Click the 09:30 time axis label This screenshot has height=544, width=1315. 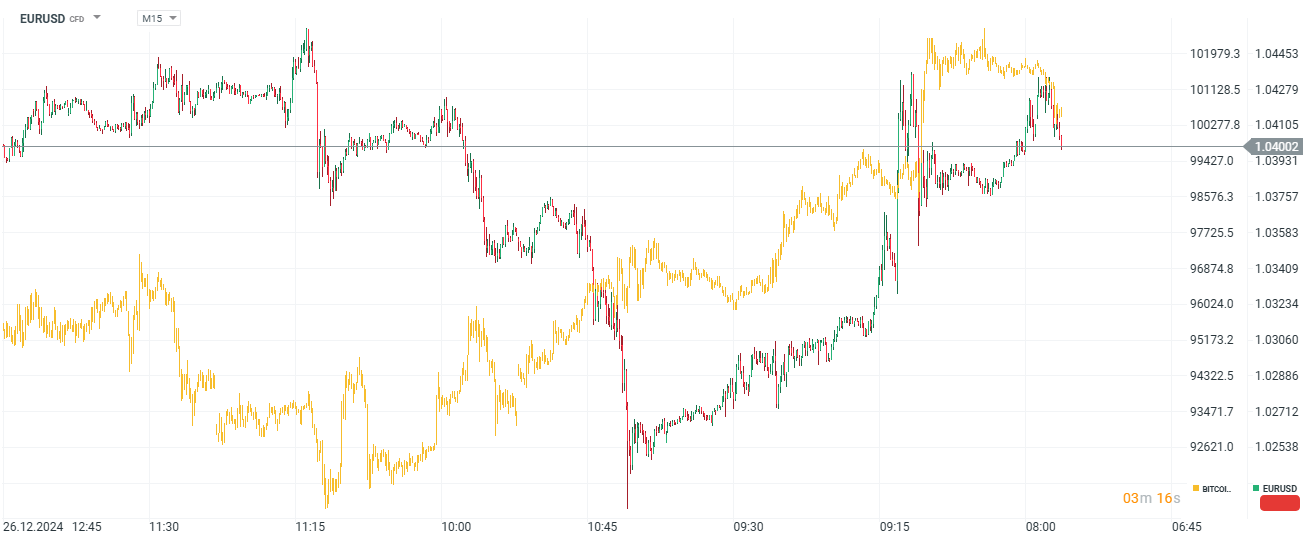748,526
